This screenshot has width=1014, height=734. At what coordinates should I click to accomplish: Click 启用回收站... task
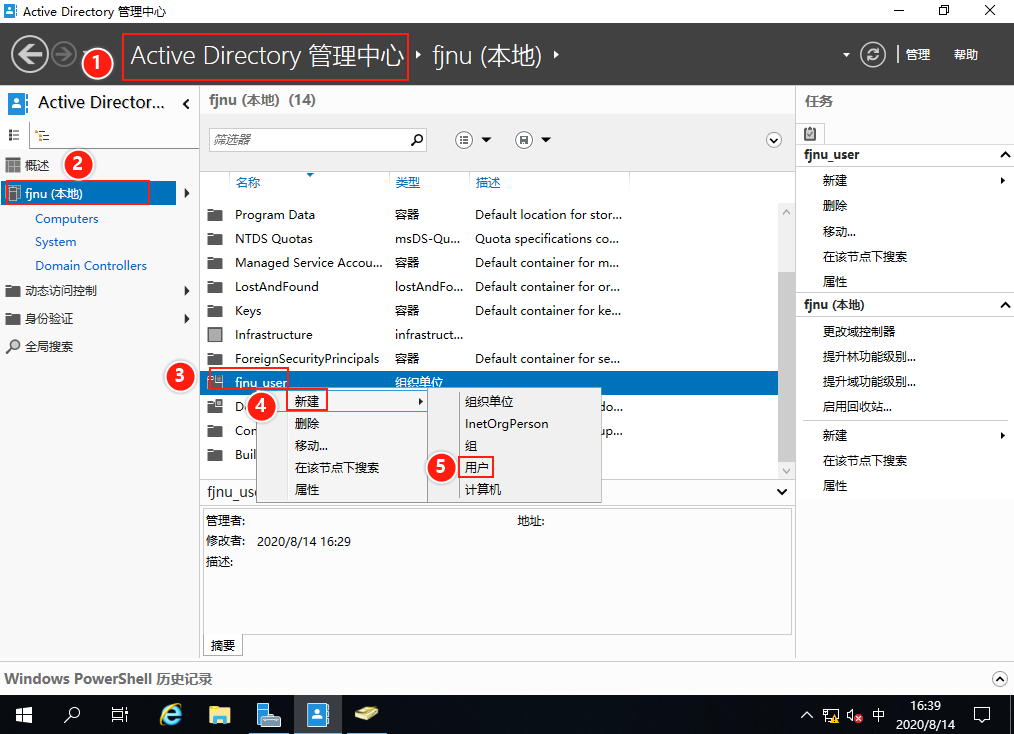pyautogui.click(x=857, y=407)
